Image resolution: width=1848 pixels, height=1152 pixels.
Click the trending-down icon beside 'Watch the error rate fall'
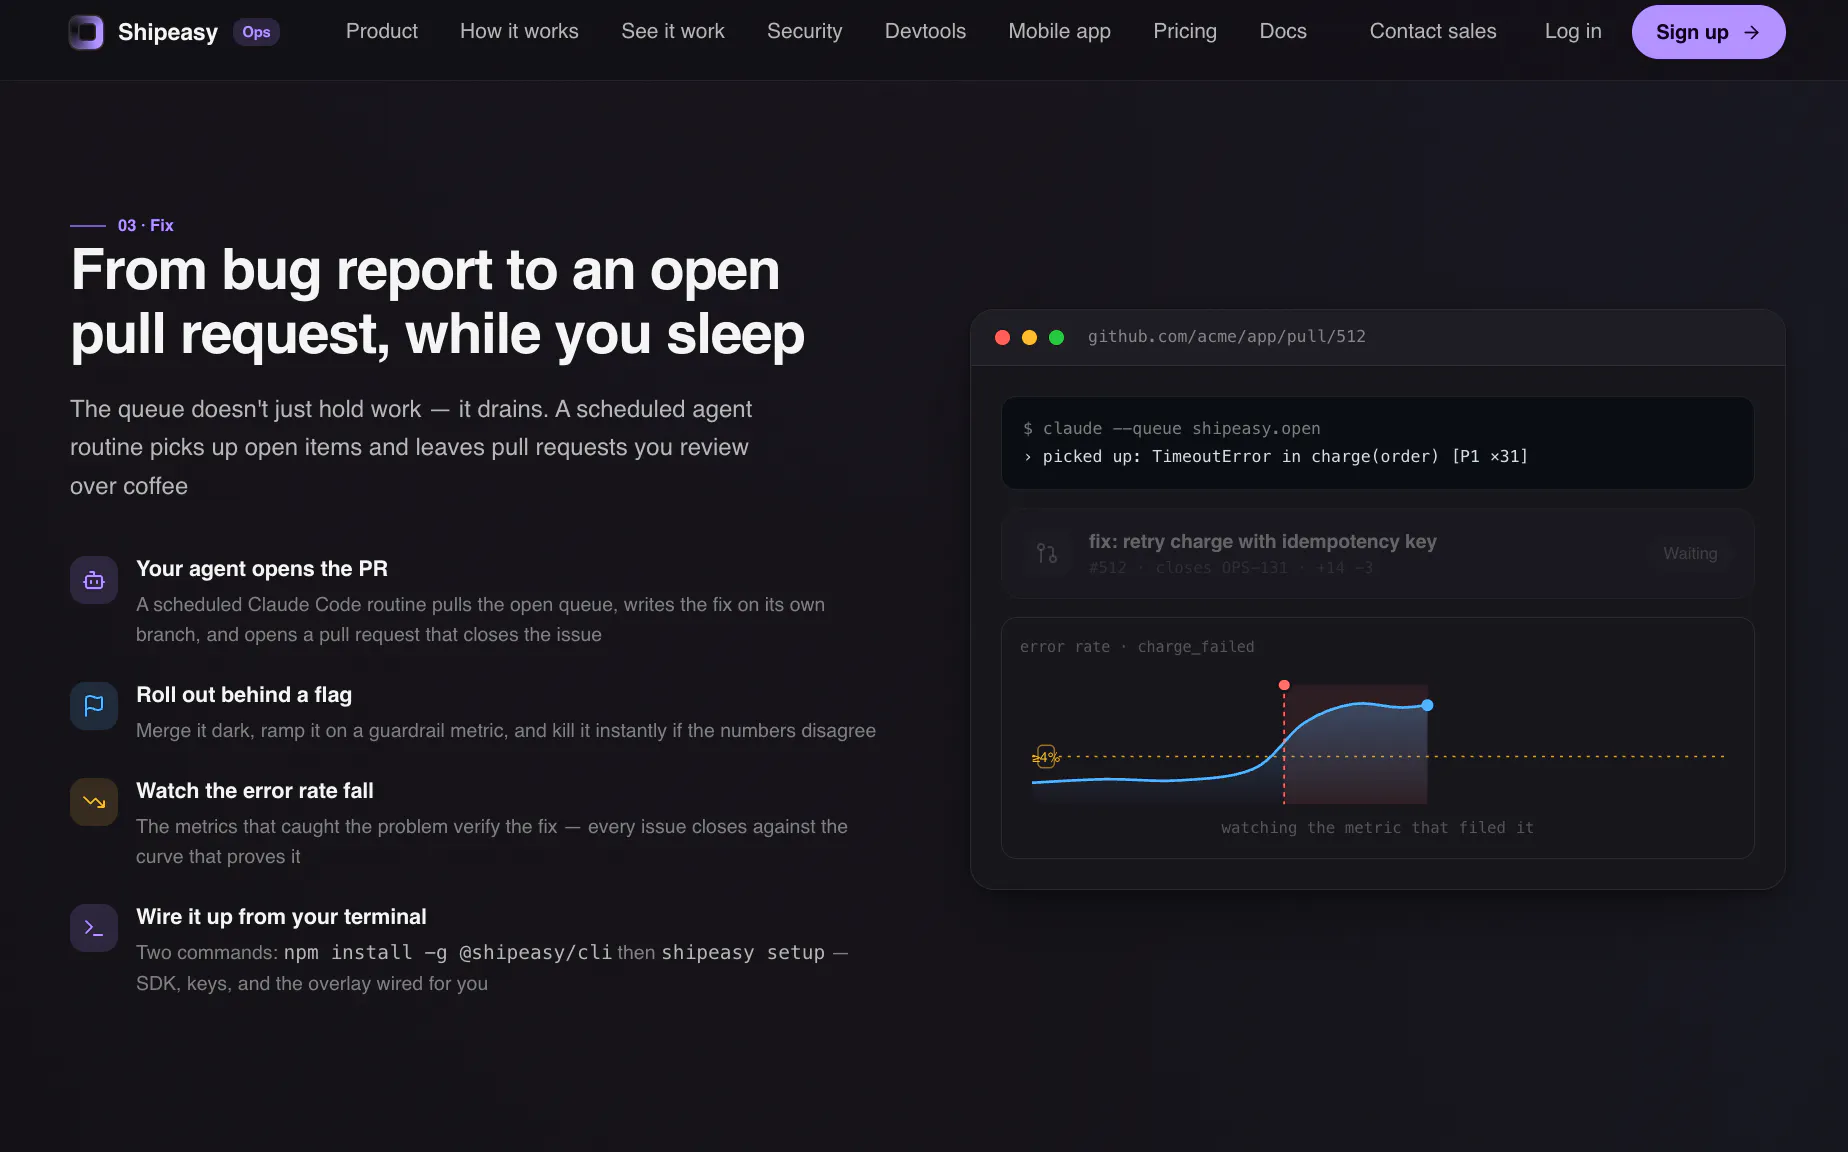[x=94, y=802]
